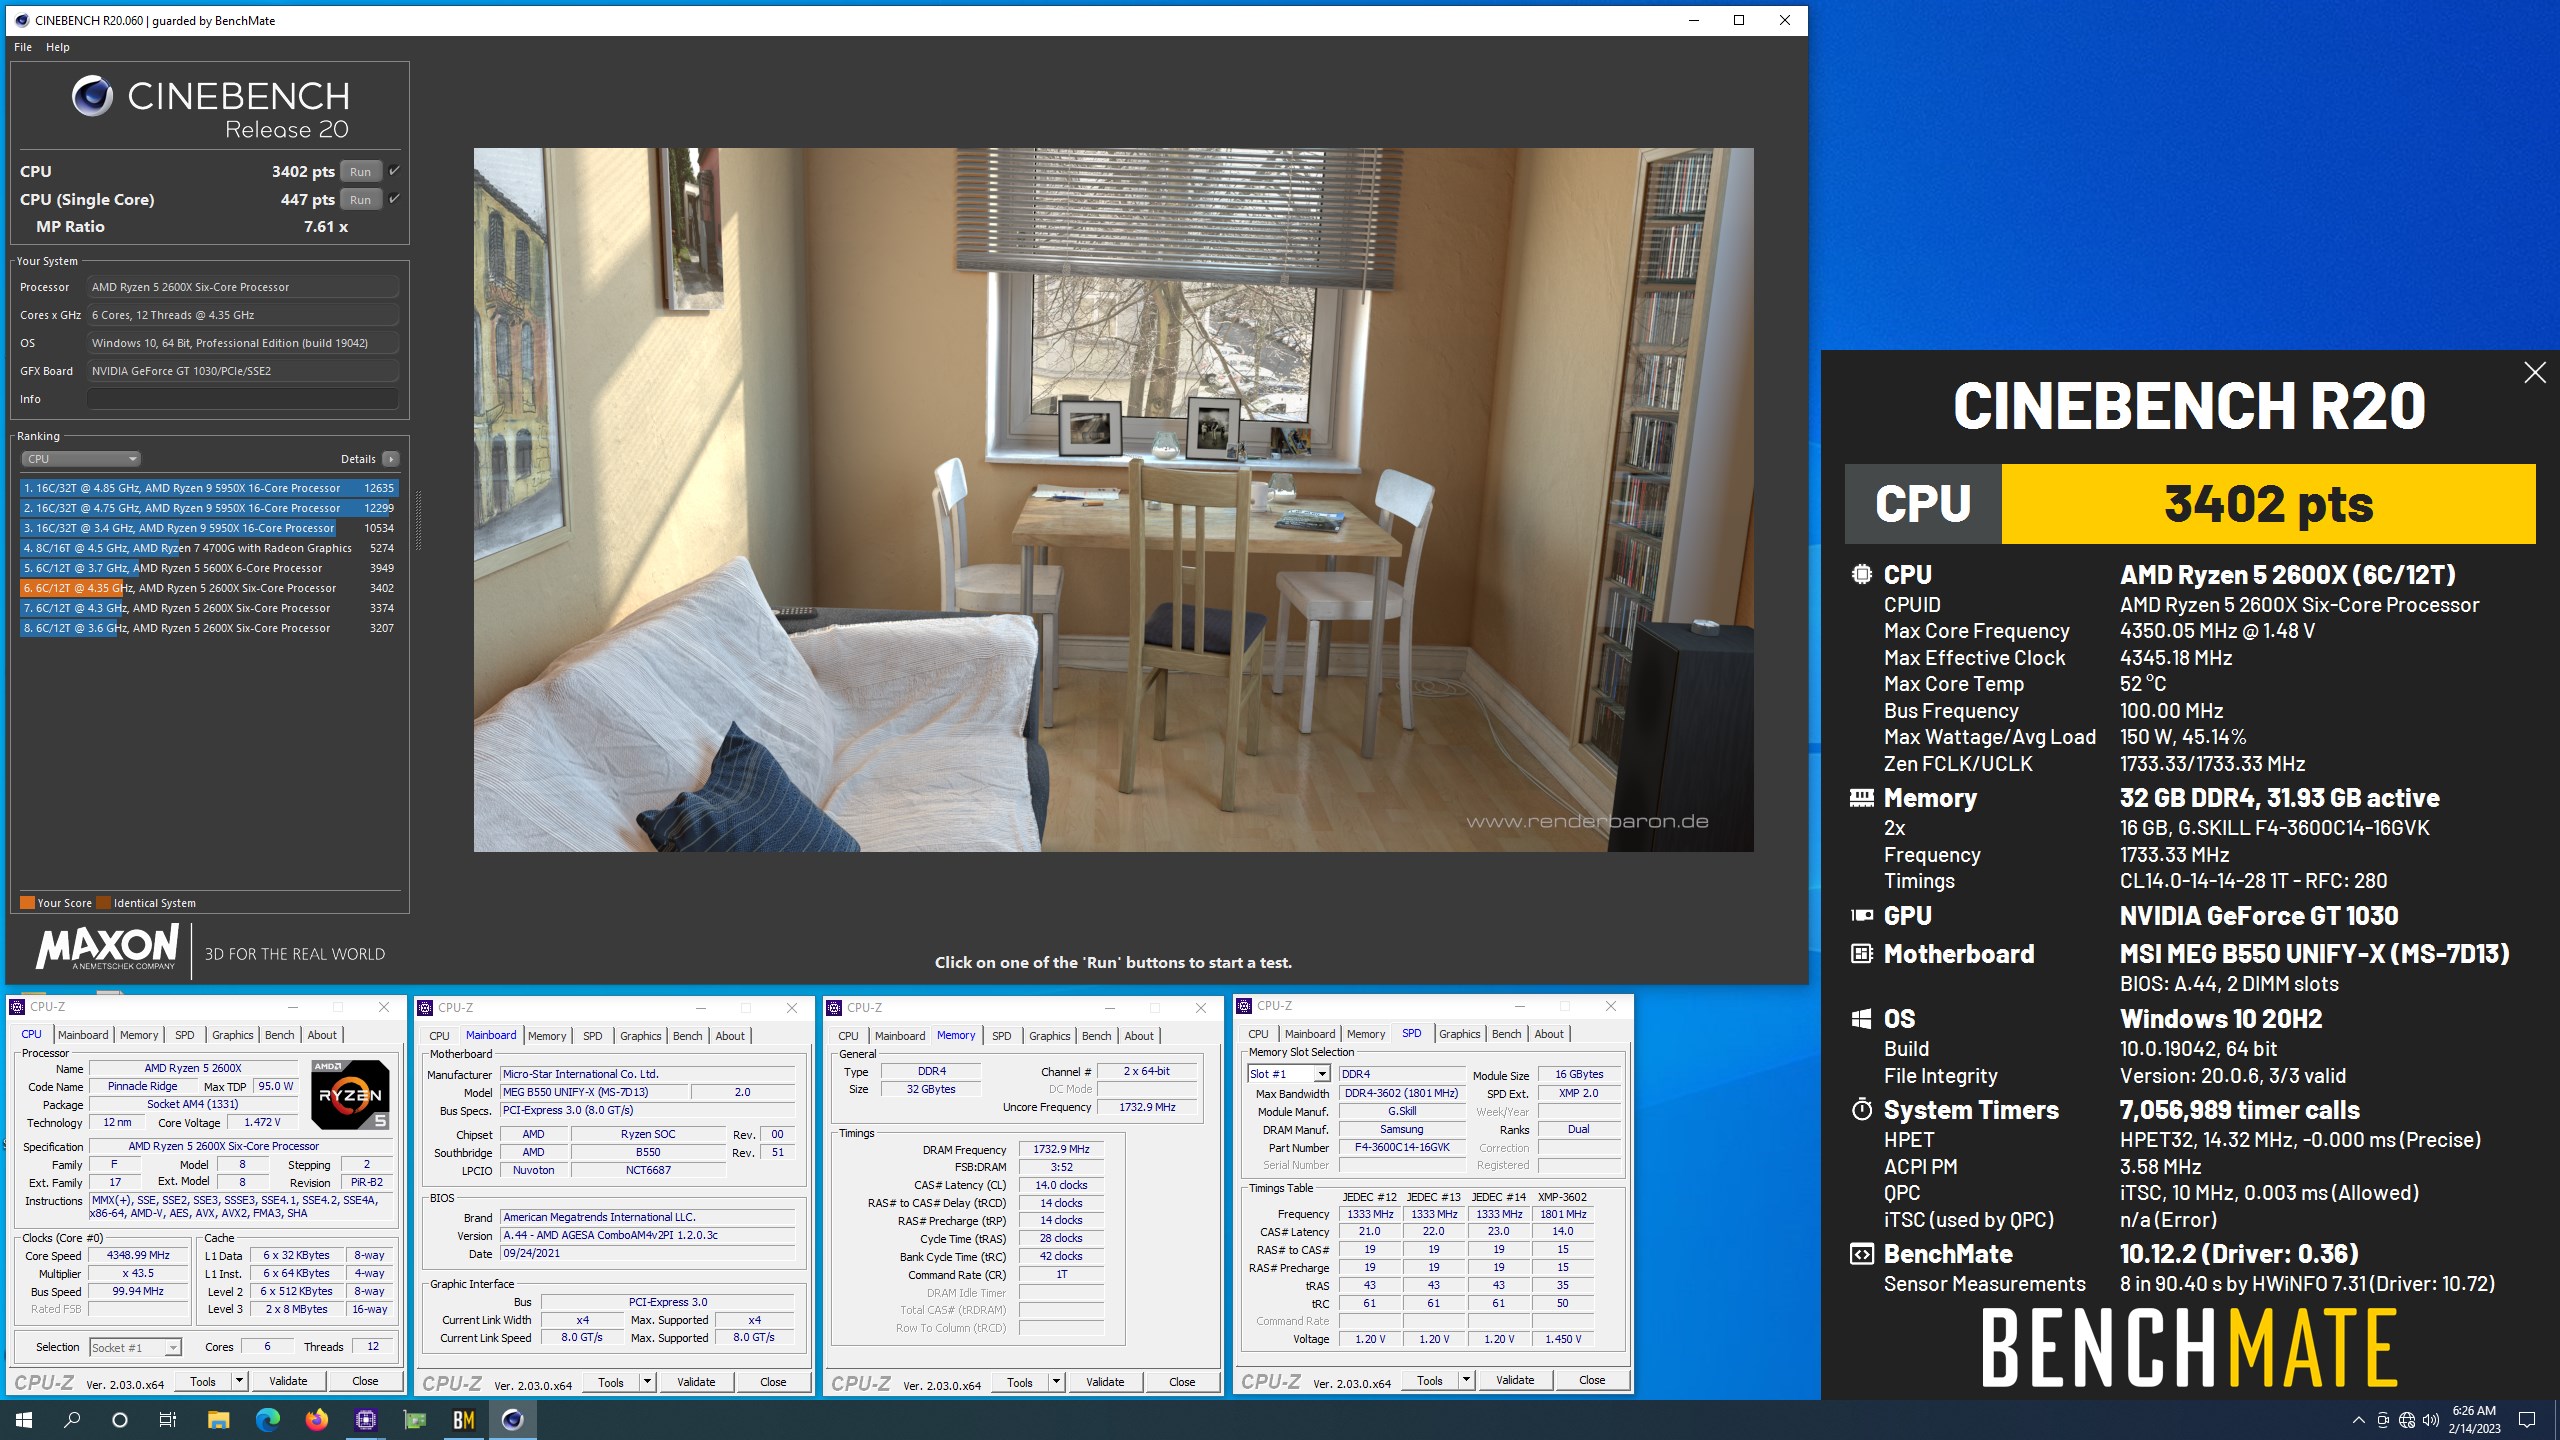Image resolution: width=2560 pixels, height=1440 pixels.
Task: Open the ranking CPU dropdown
Action: coord(81,459)
